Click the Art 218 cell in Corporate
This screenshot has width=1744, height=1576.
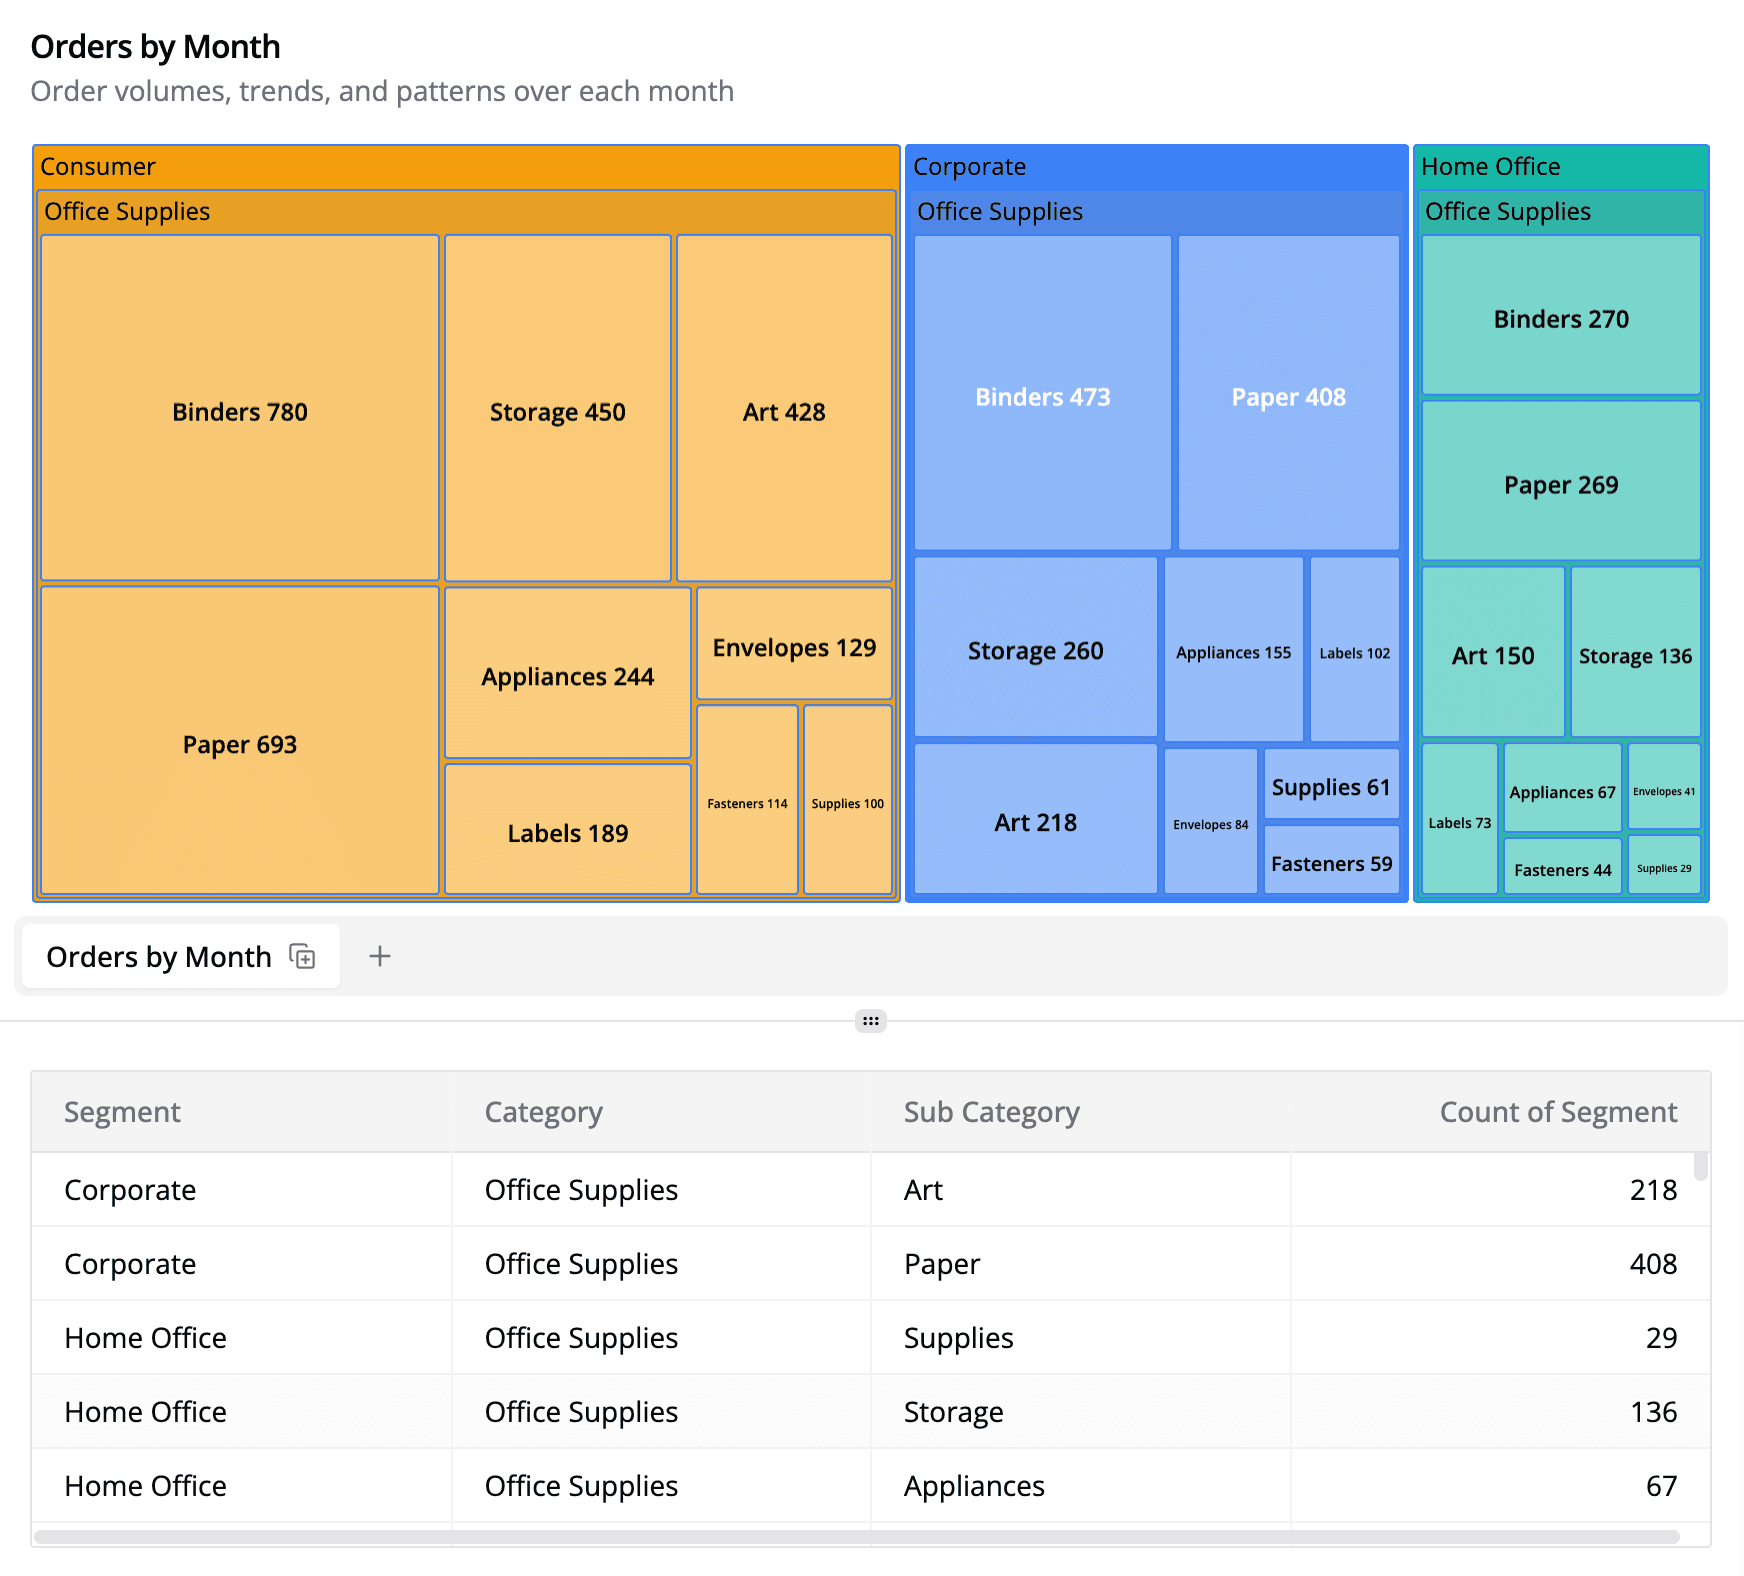click(1035, 822)
